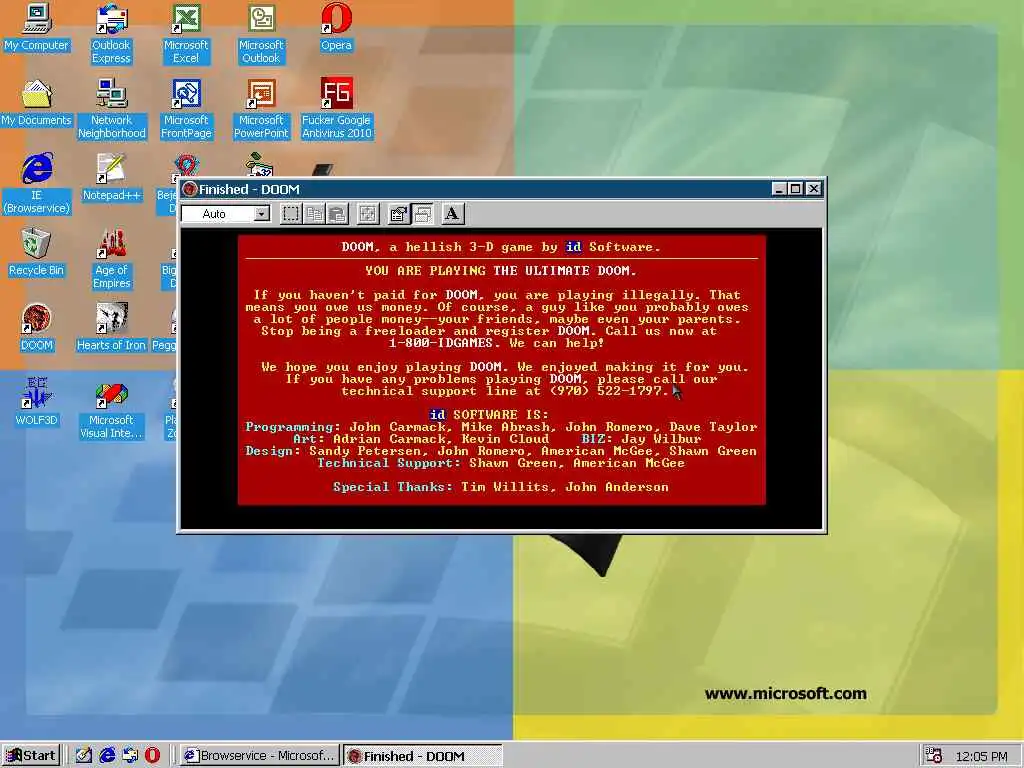This screenshot has height=768, width=1024.
Task: Select Outlook Express desktop shortcut
Action: coord(111,33)
